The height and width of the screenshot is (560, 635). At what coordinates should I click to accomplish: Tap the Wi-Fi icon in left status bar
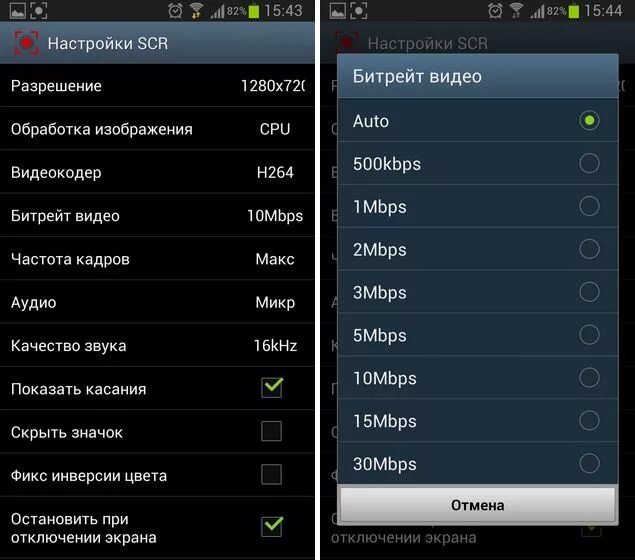(x=197, y=11)
